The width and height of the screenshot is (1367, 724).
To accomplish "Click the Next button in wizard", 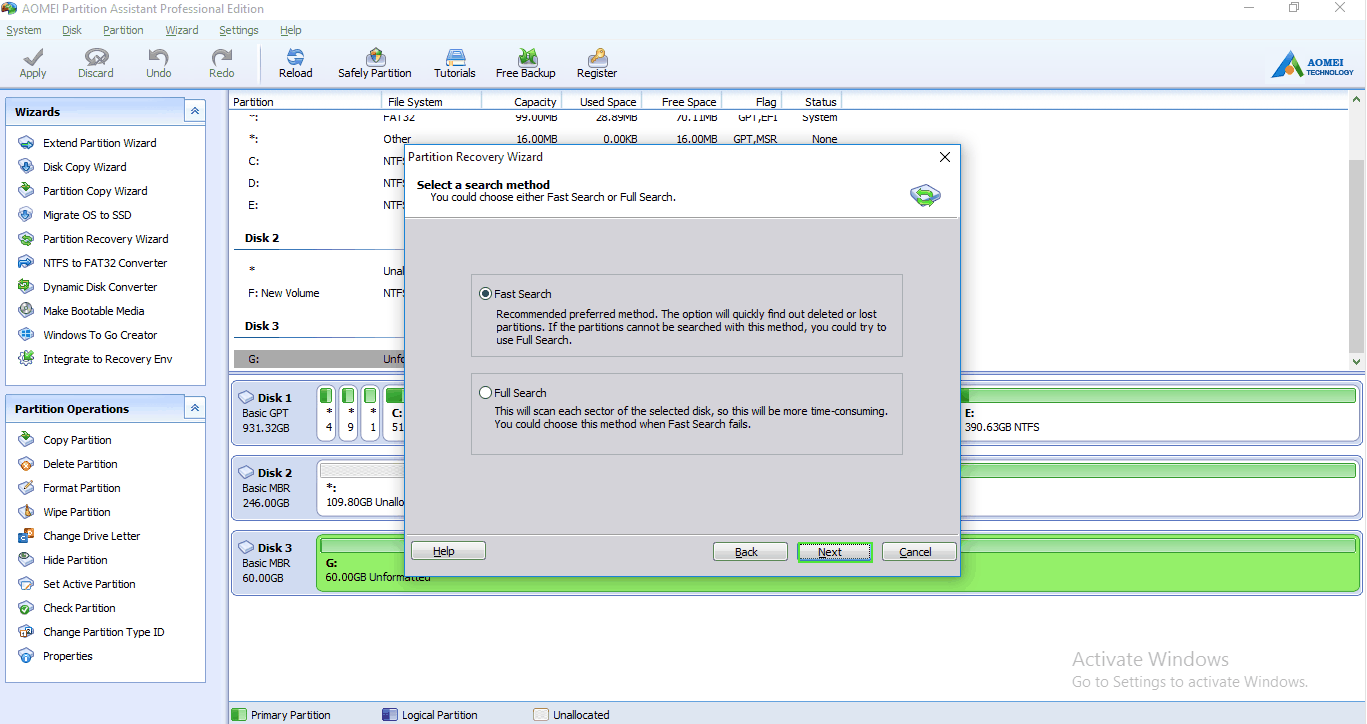I will tap(834, 552).
